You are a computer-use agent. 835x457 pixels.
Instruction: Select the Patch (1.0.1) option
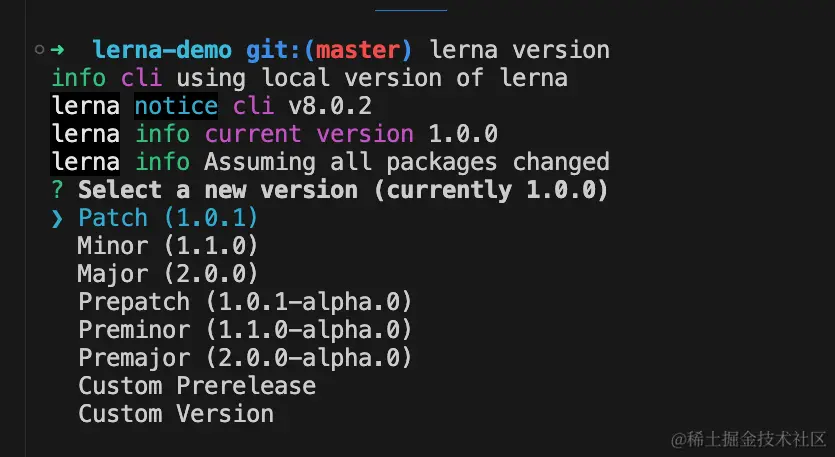pyautogui.click(x=168, y=218)
